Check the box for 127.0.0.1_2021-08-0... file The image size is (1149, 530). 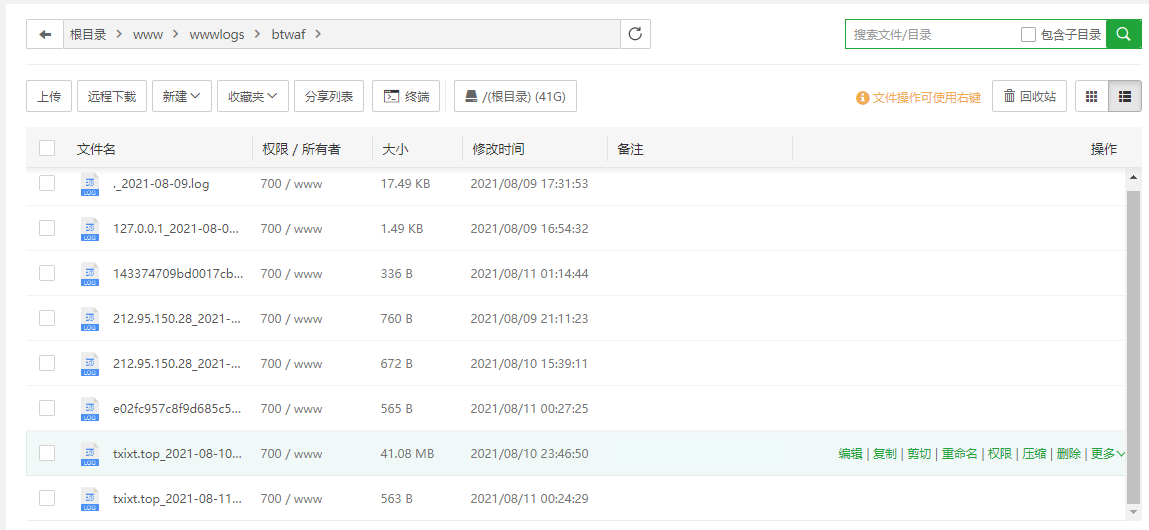[47, 228]
